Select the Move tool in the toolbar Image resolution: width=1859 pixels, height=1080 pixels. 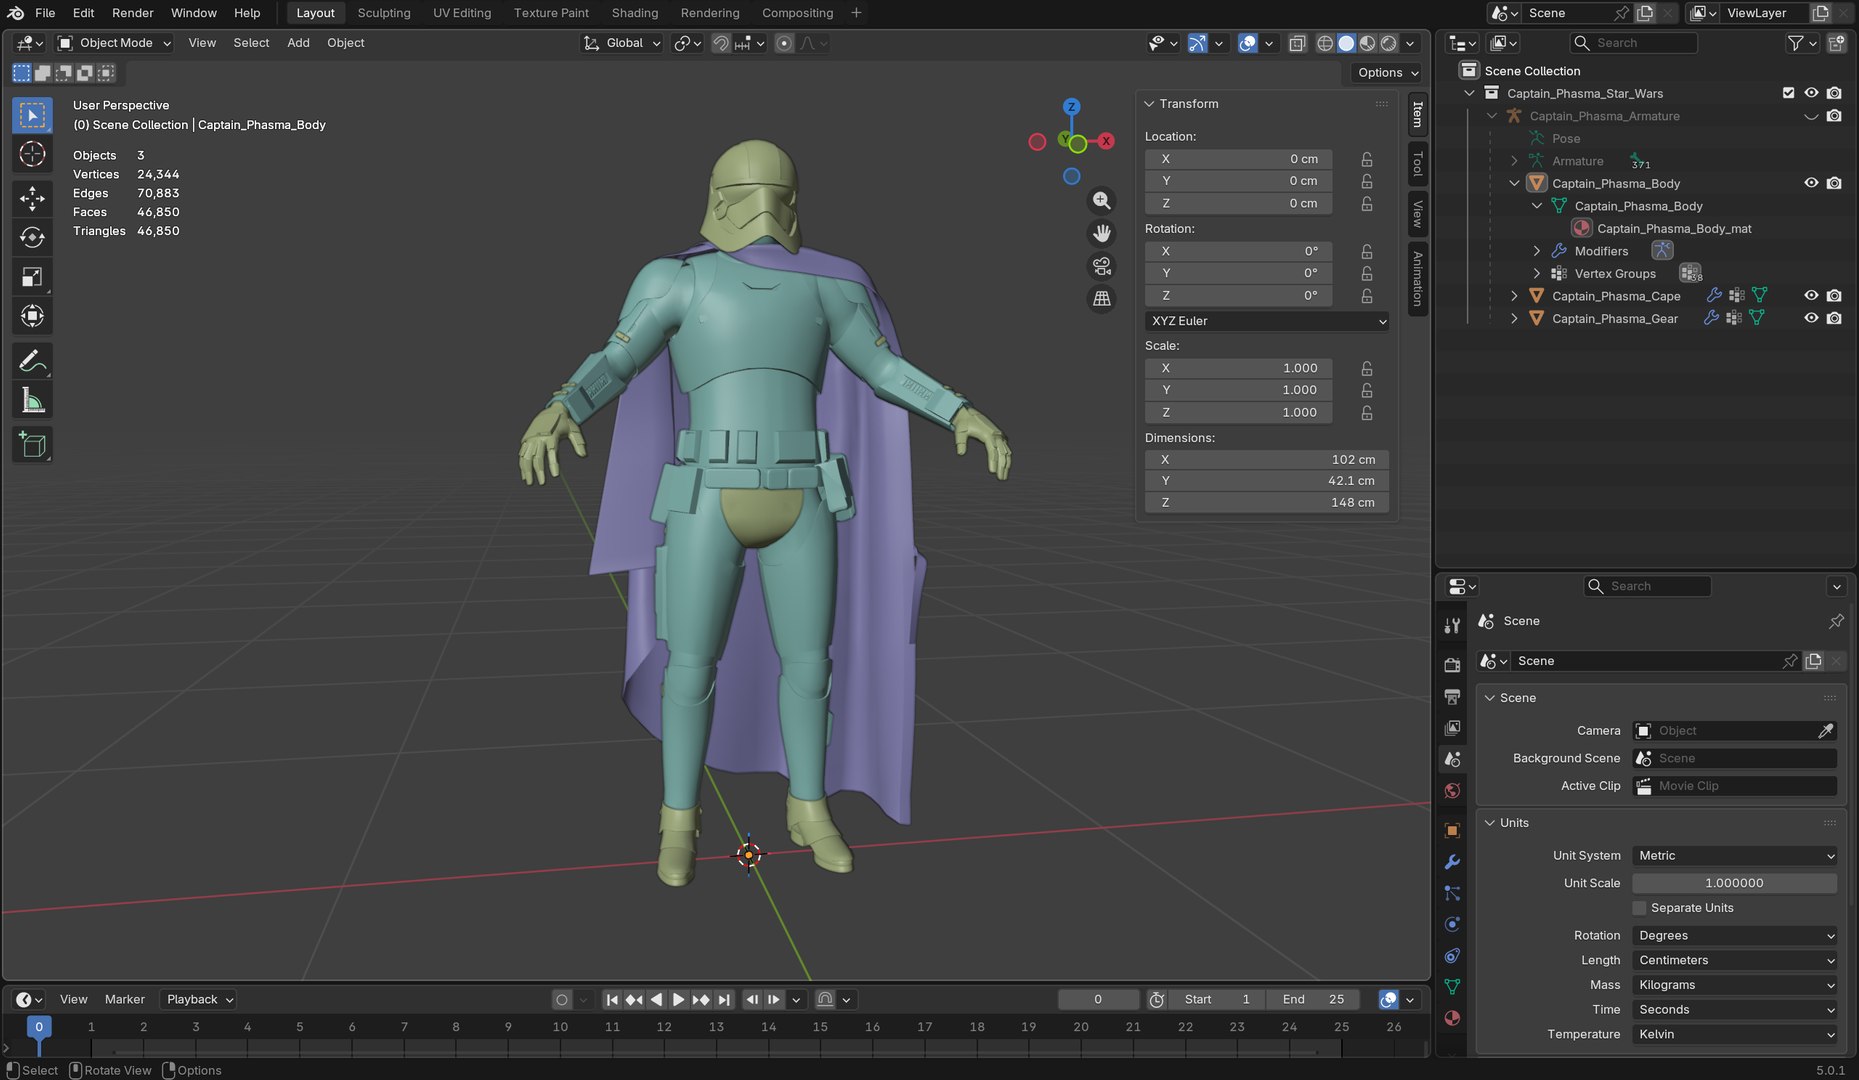(x=32, y=198)
